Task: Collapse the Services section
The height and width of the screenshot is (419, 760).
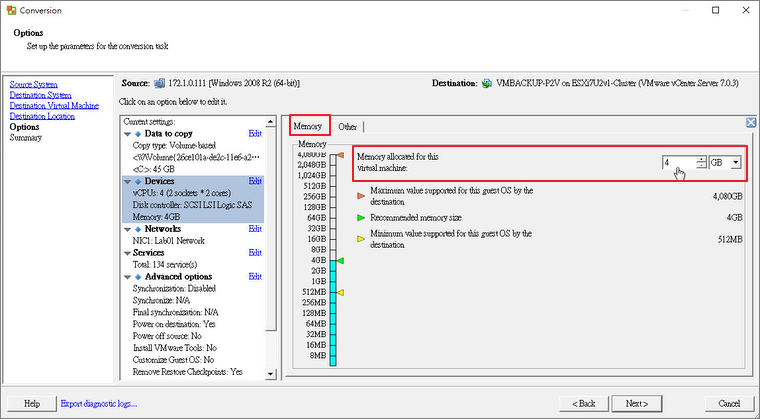Action: pos(127,253)
